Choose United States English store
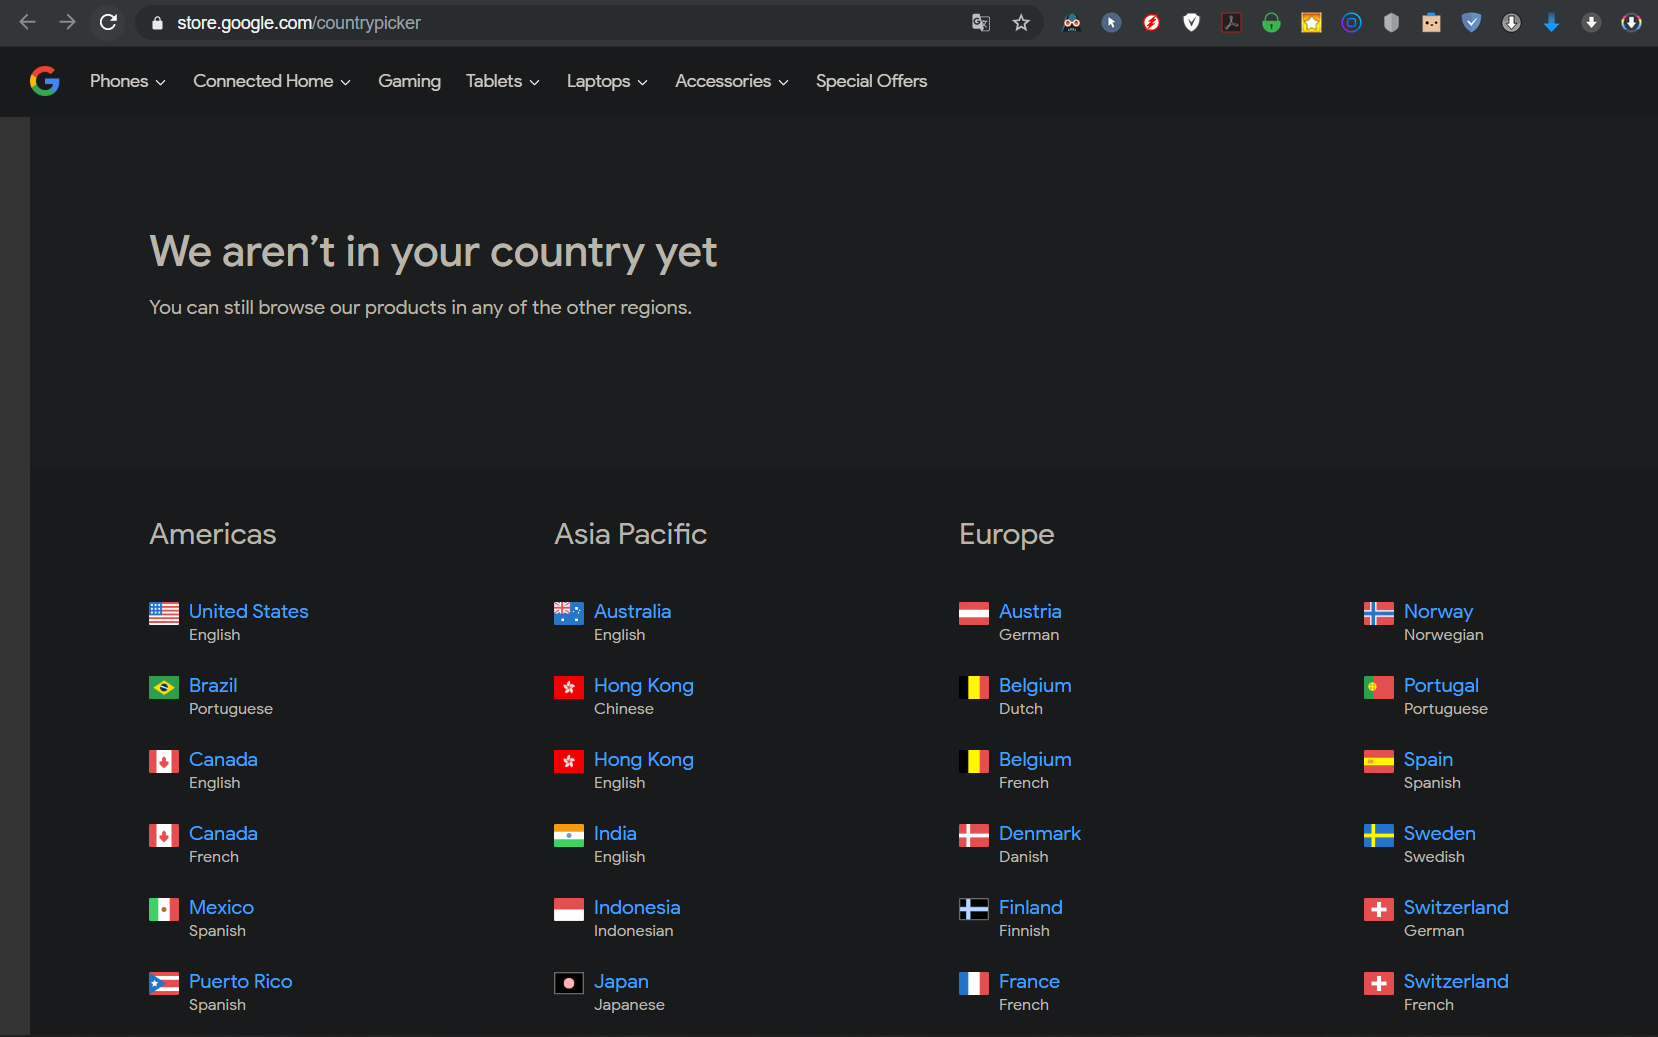This screenshot has height=1037, width=1658. click(249, 611)
